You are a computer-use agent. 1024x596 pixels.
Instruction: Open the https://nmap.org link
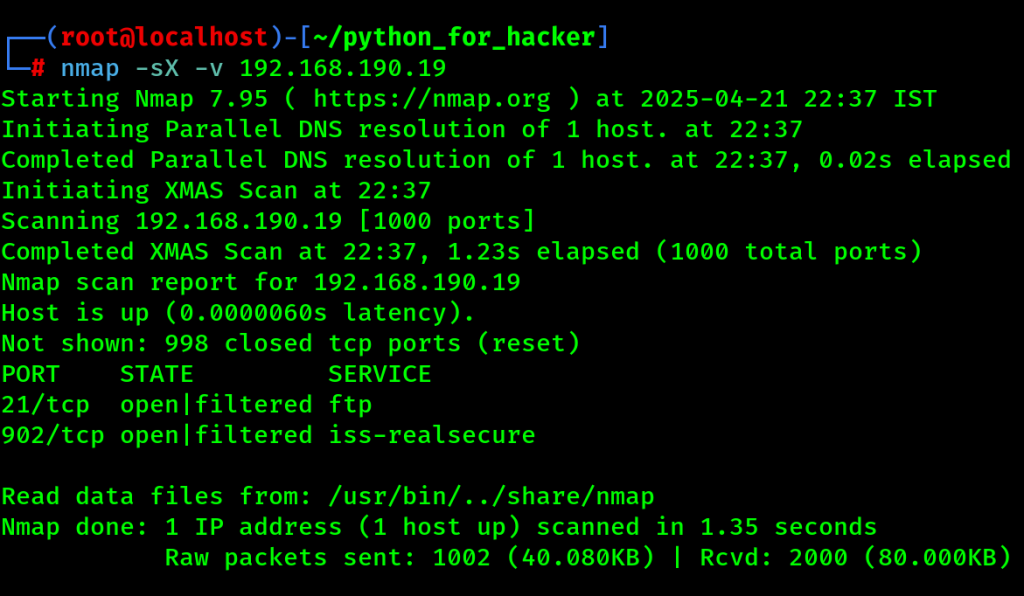click(432, 99)
